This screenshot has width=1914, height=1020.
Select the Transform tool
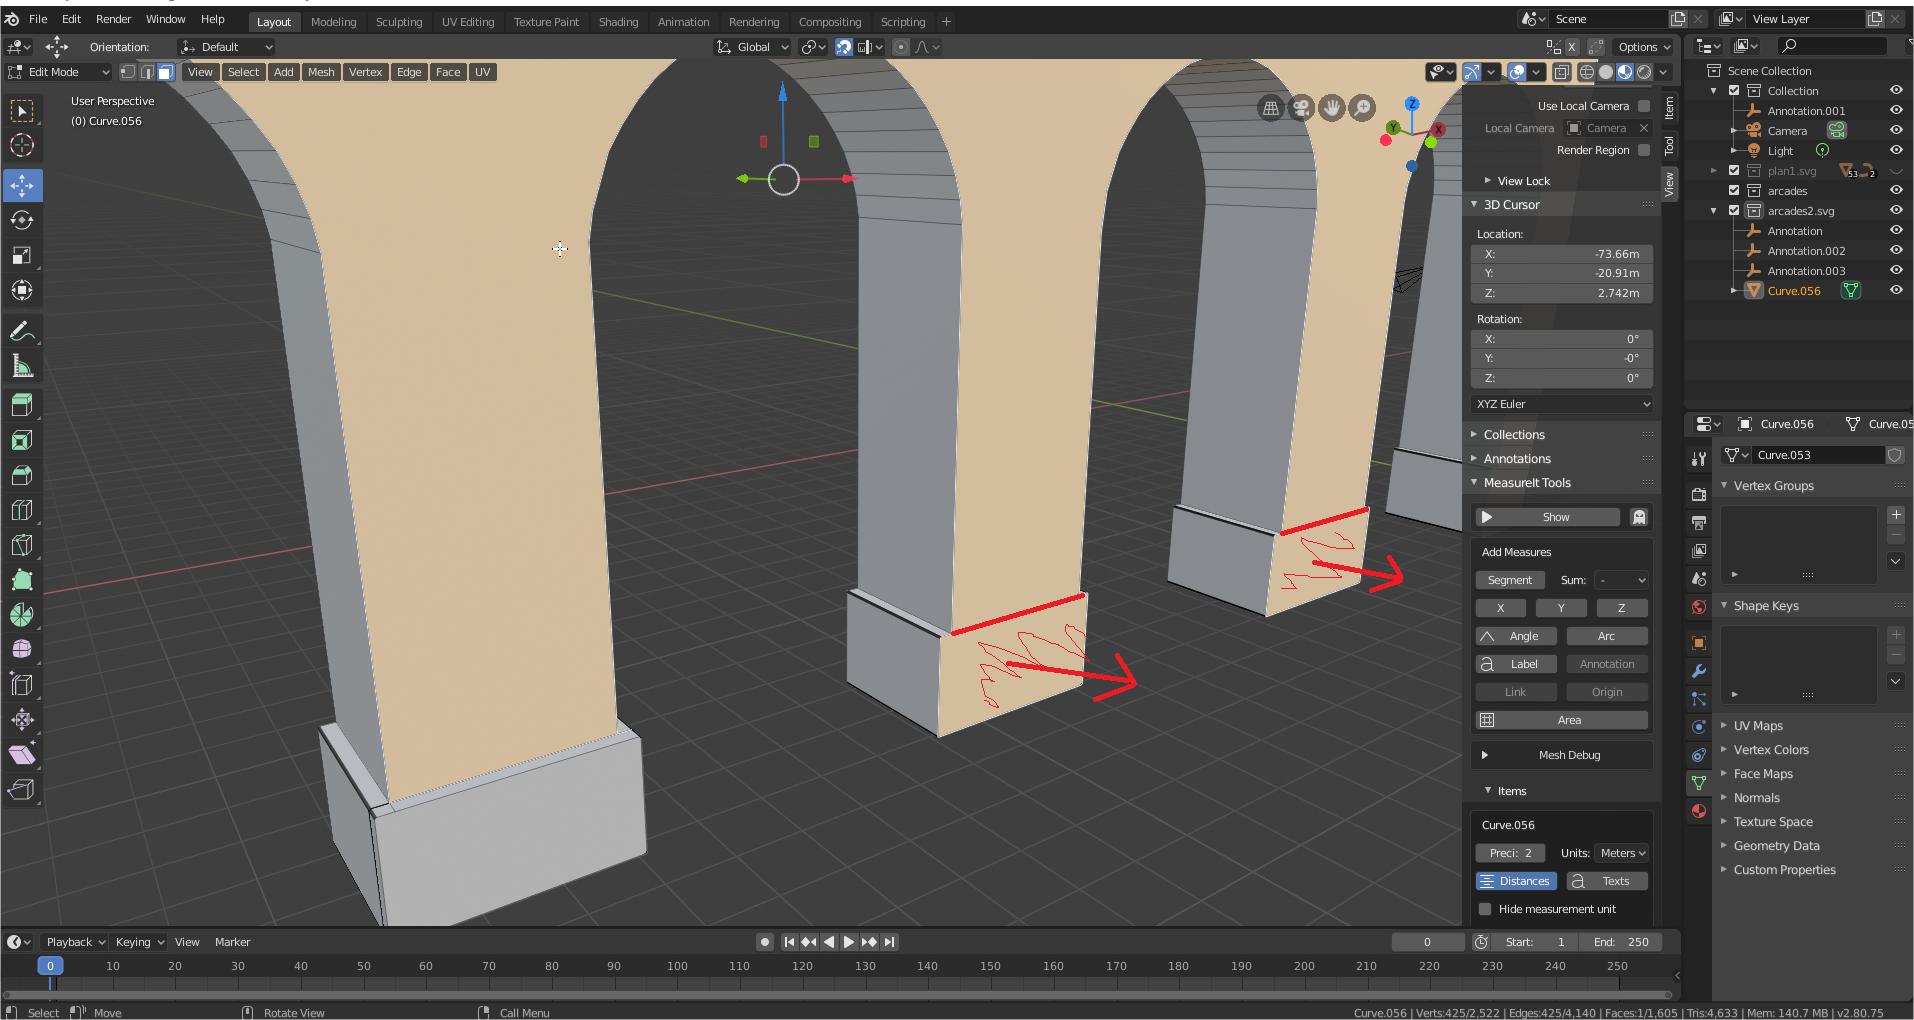[x=22, y=290]
